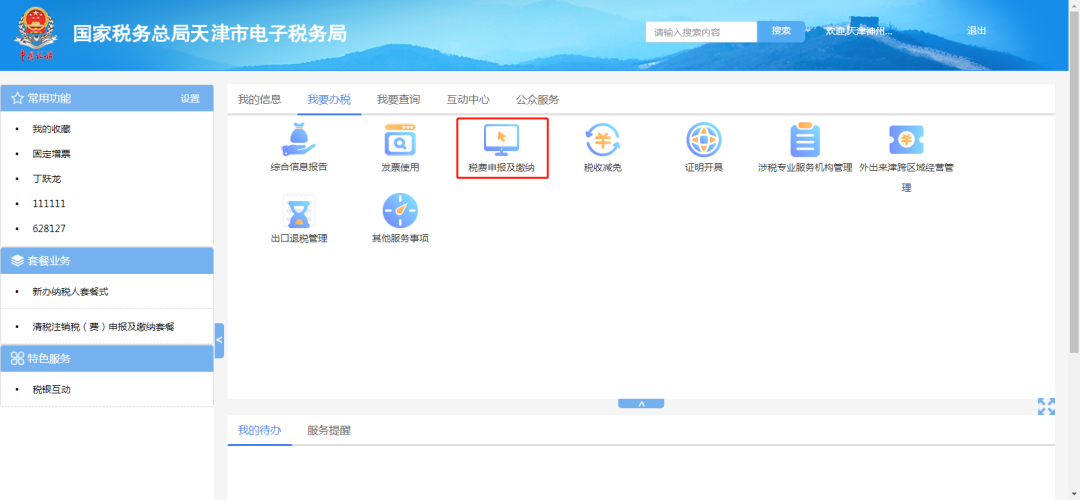
Task: Open 新办纳税人套餐式
Action: click(70, 291)
